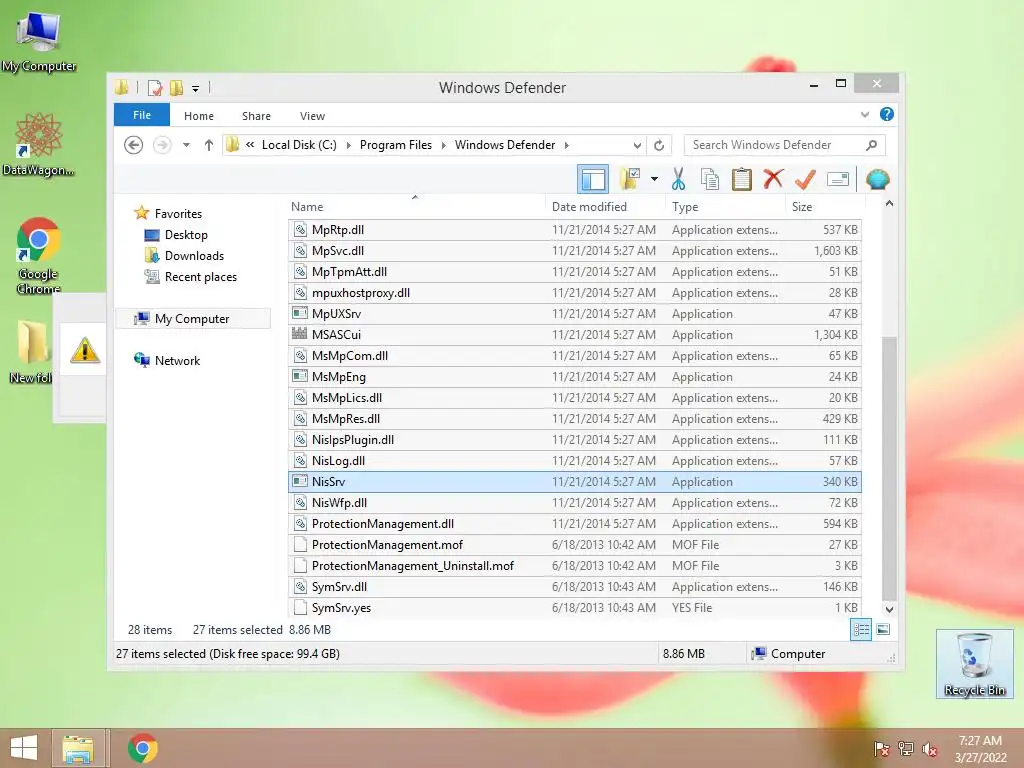
Task: Click Program Files breadcrumb
Action: [x=396, y=145]
